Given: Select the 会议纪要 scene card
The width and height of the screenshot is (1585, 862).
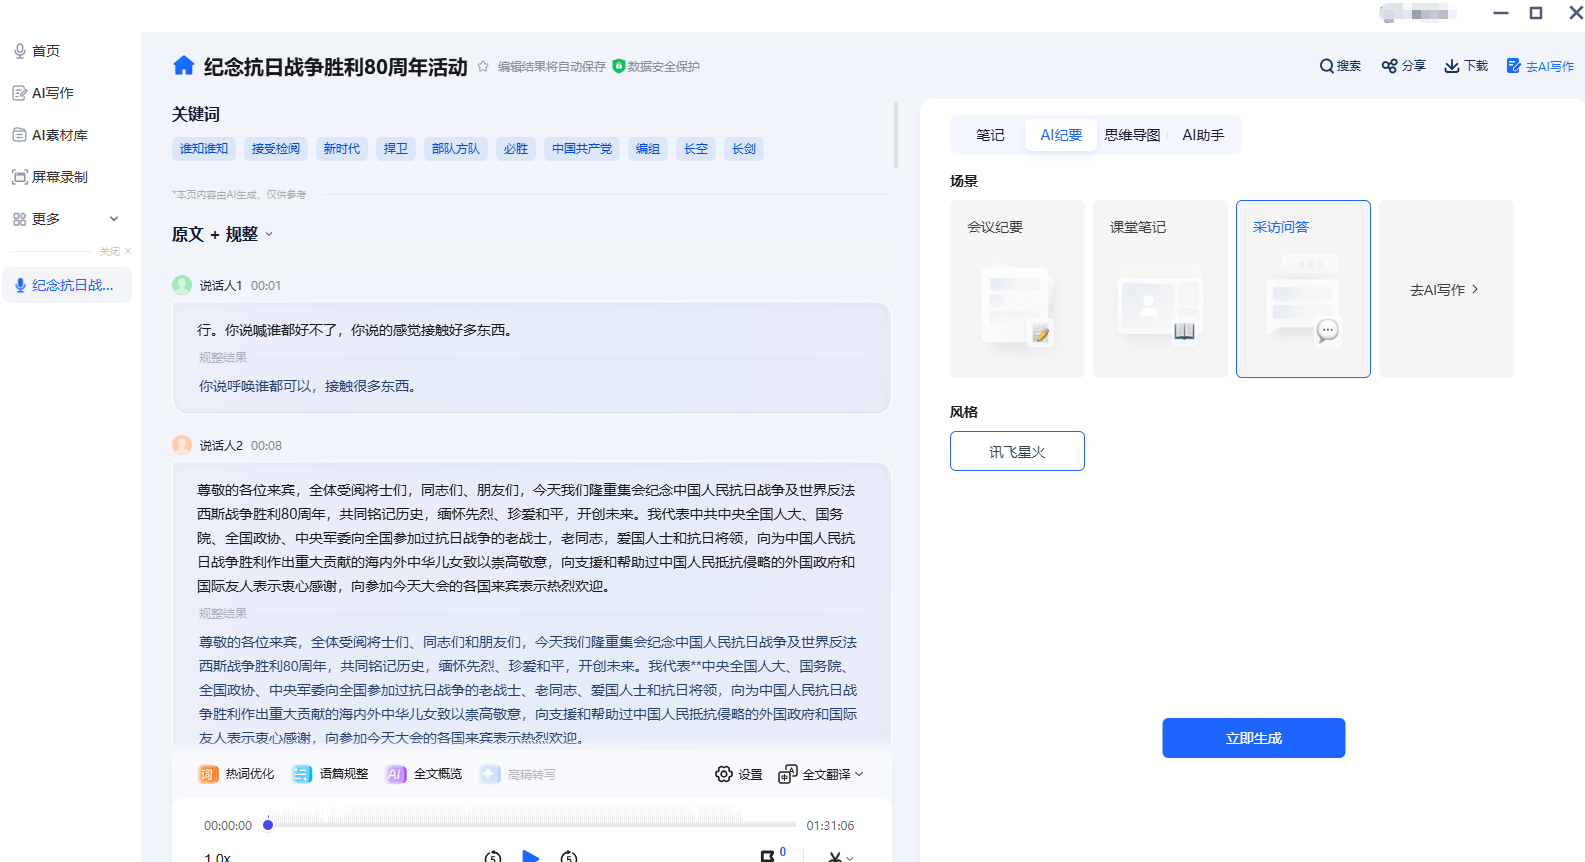Looking at the screenshot, I should click(x=1017, y=289).
